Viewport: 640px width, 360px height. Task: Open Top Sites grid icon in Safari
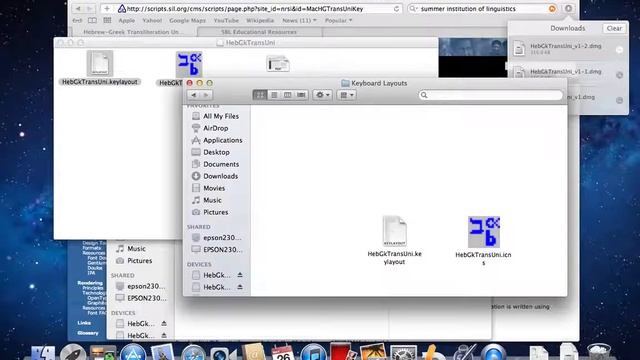107,20
